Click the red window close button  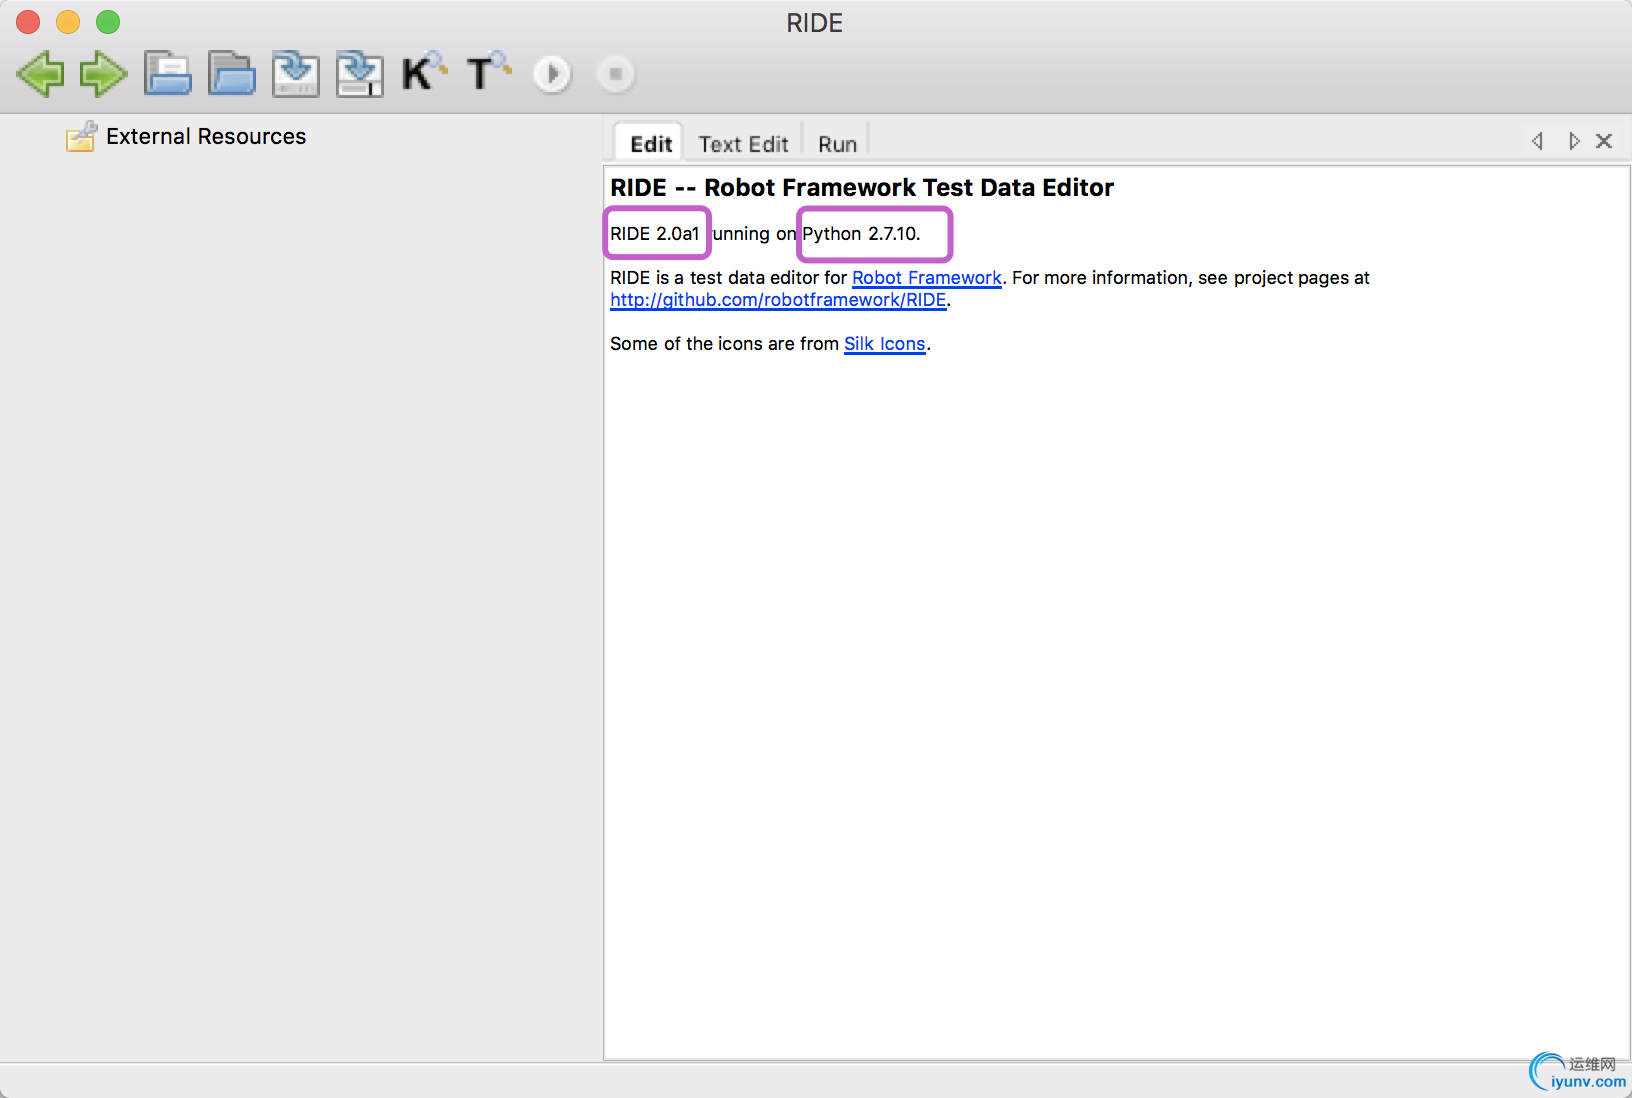28,22
